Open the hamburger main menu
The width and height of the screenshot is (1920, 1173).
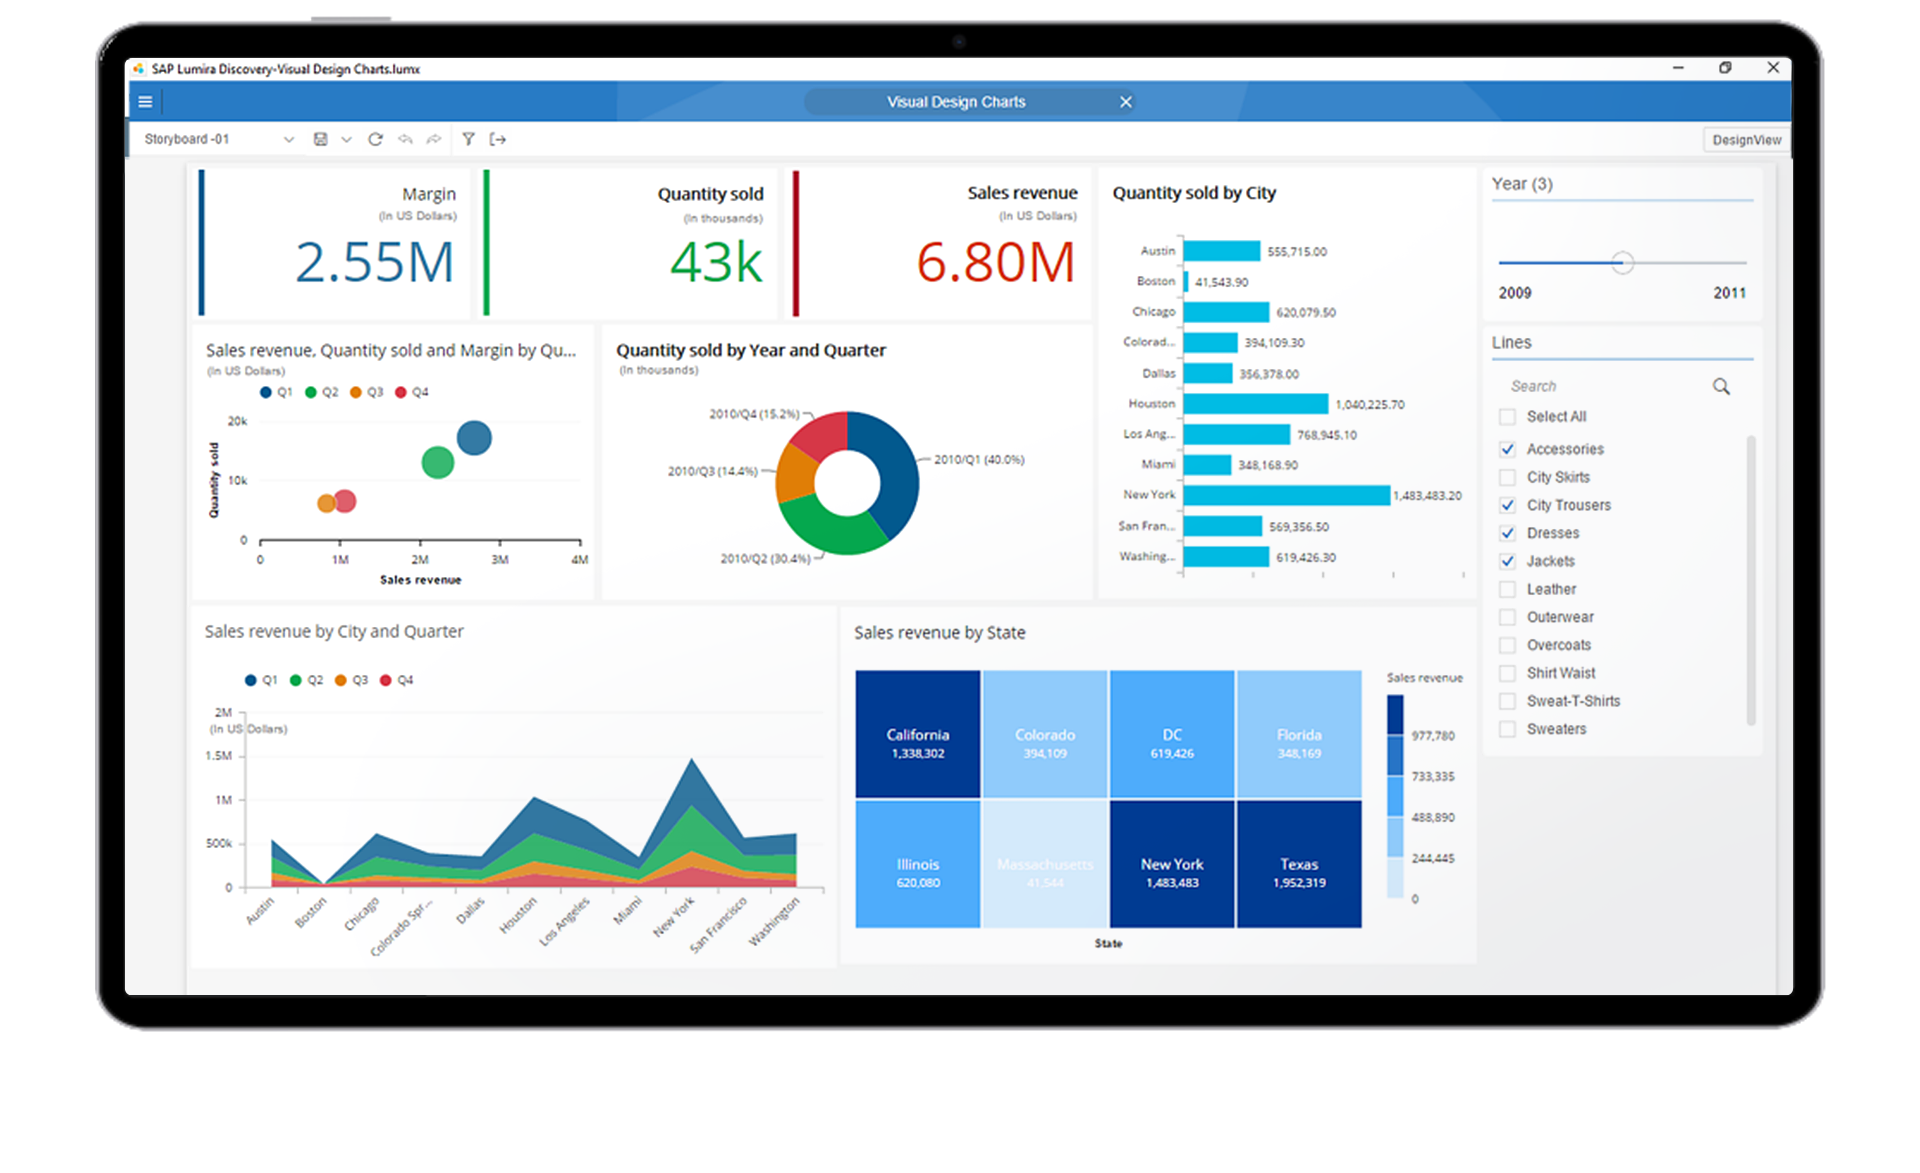tap(145, 102)
